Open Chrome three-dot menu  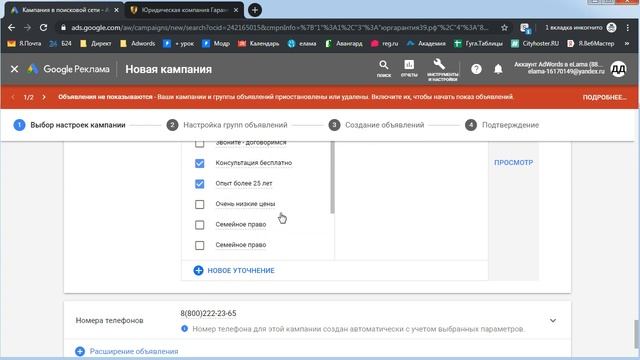[x=628, y=27]
